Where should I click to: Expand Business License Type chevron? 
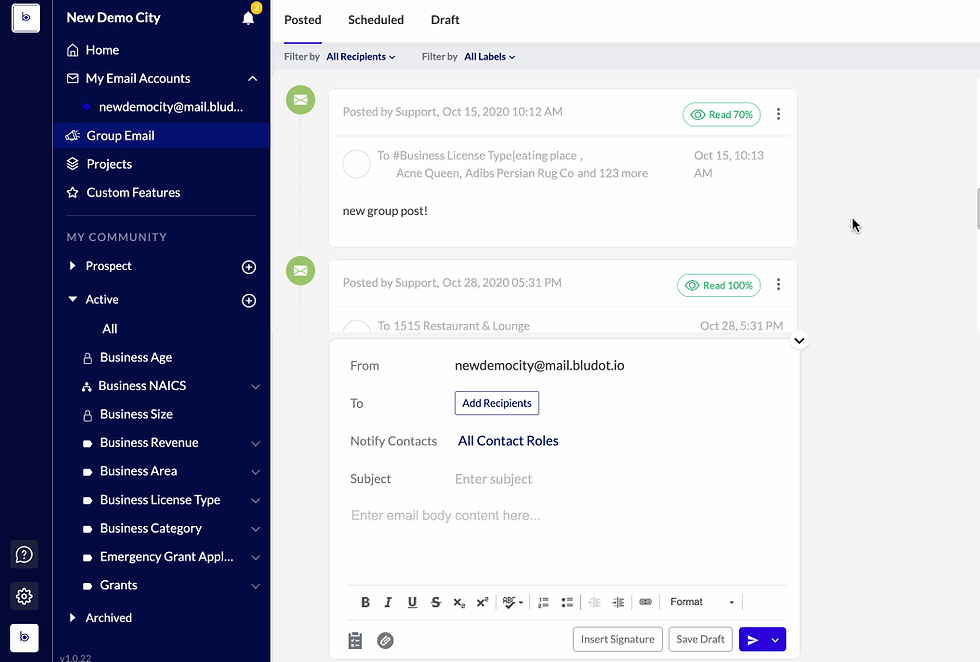pyautogui.click(x=256, y=501)
